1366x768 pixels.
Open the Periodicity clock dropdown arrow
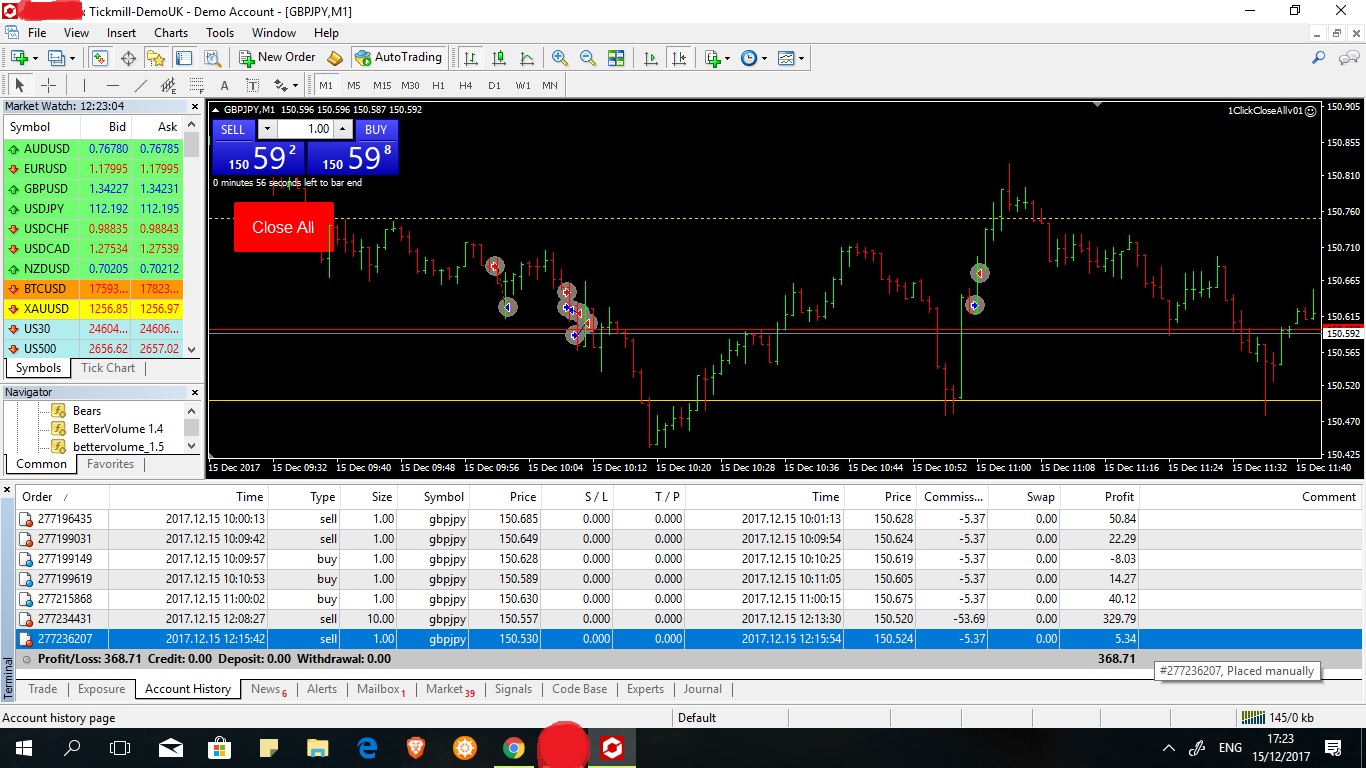click(764, 58)
